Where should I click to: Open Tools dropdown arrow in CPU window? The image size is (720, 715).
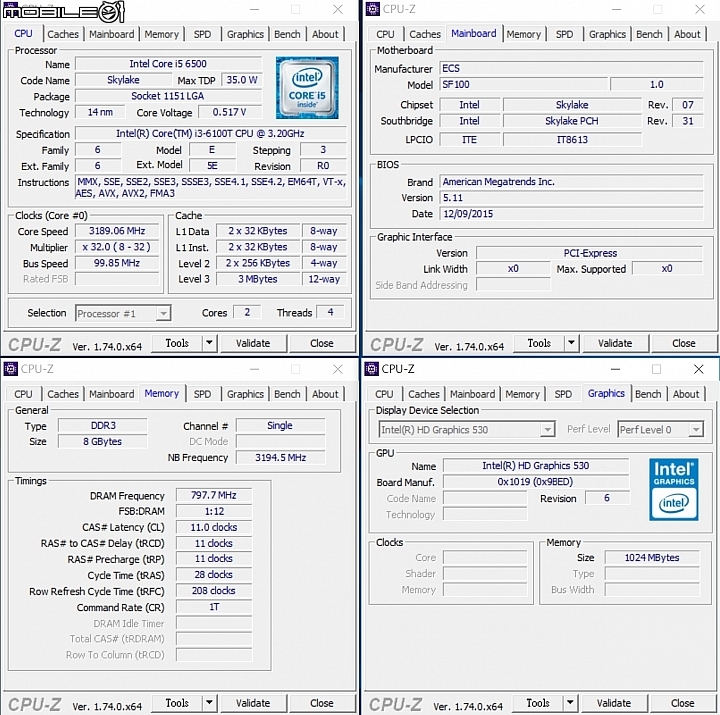coord(209,343)
